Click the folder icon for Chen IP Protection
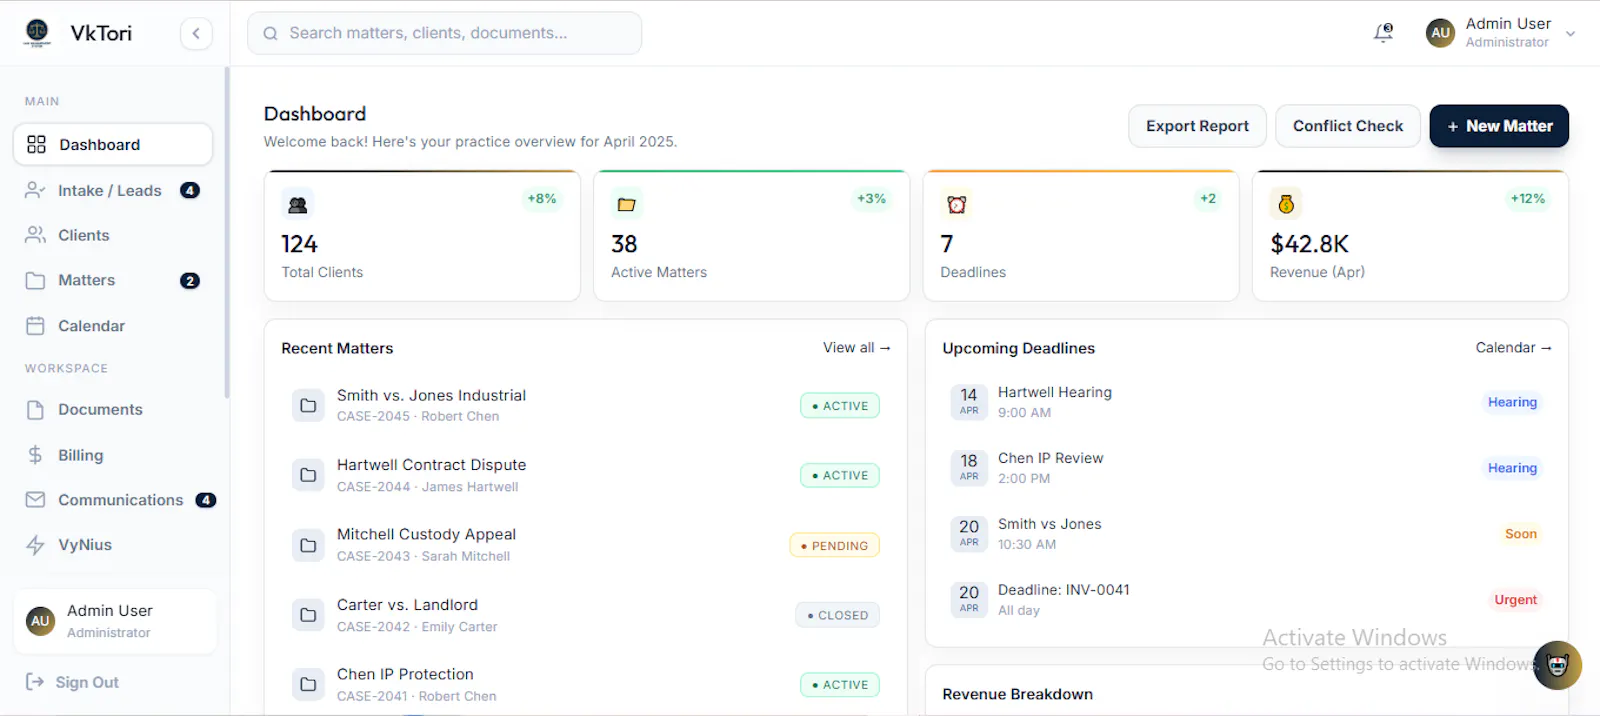 point(308,685)
